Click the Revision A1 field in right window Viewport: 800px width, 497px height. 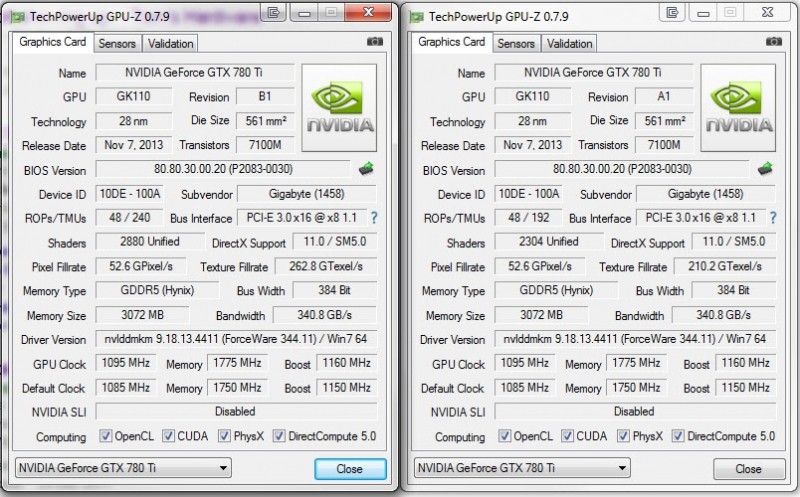(x=664, y=96)
